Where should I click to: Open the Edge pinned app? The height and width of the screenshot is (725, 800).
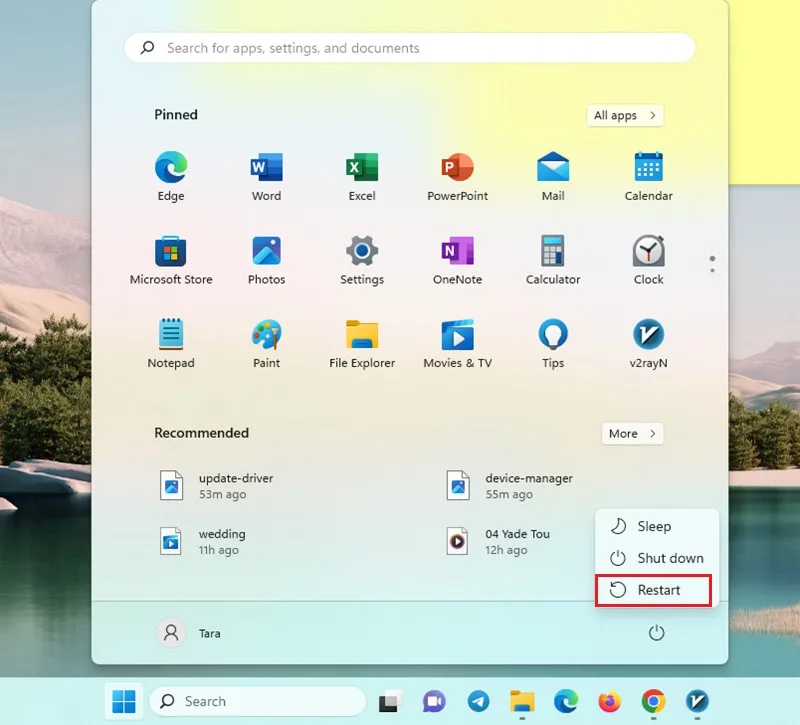(171, 176)
